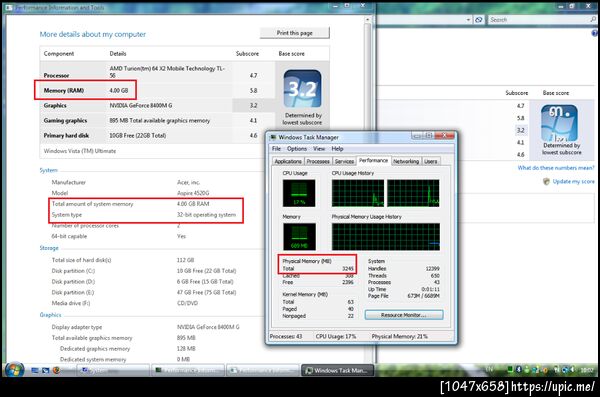Click the Memory usage meter
Screen dimensions: 600x397
point(299,237)
